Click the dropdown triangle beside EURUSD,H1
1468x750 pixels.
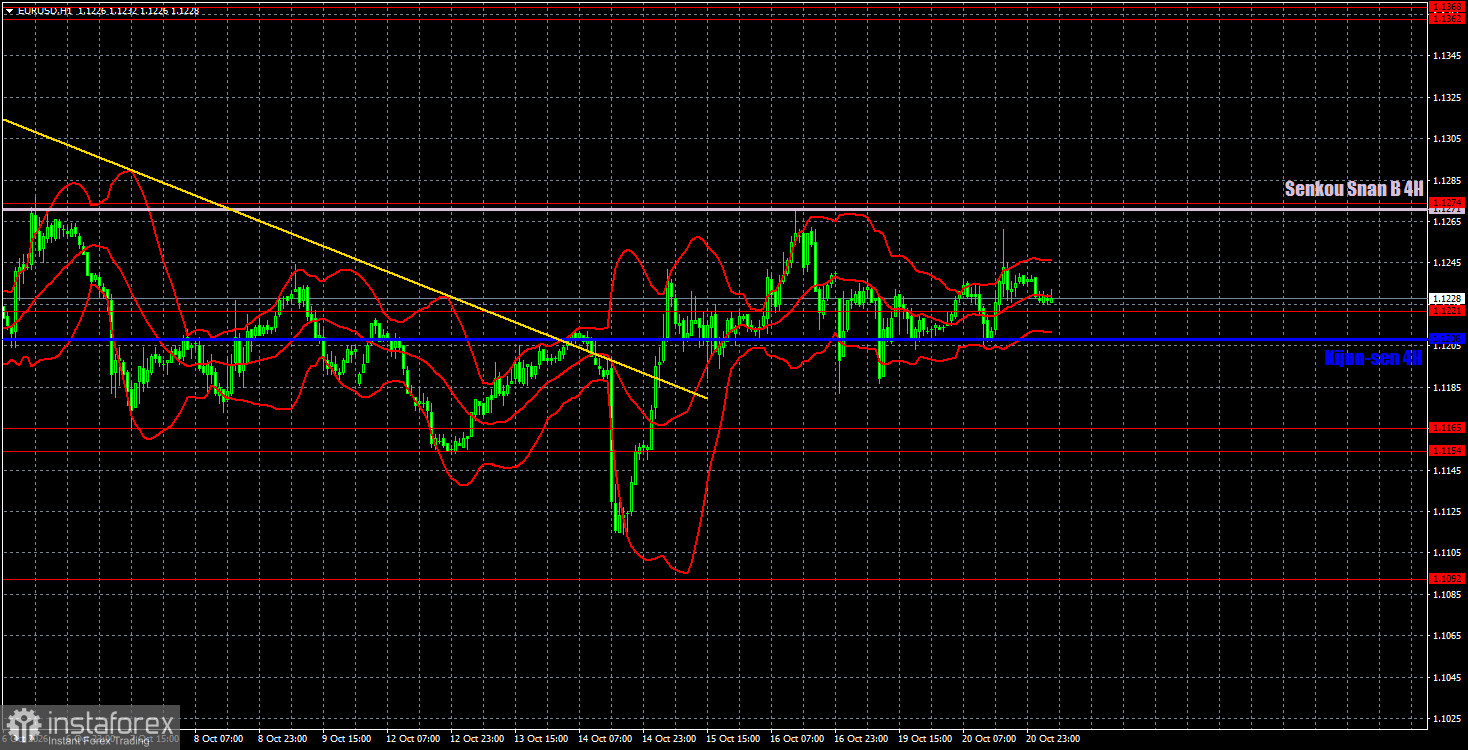point(9,10)
